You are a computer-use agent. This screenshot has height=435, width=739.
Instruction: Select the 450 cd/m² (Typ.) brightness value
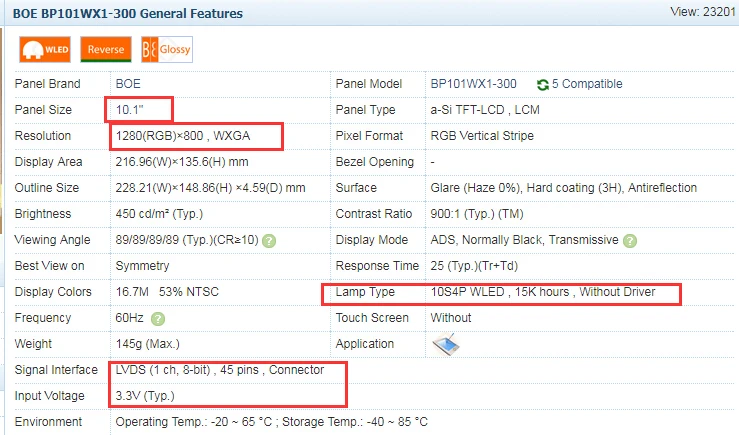pos(159,214)
